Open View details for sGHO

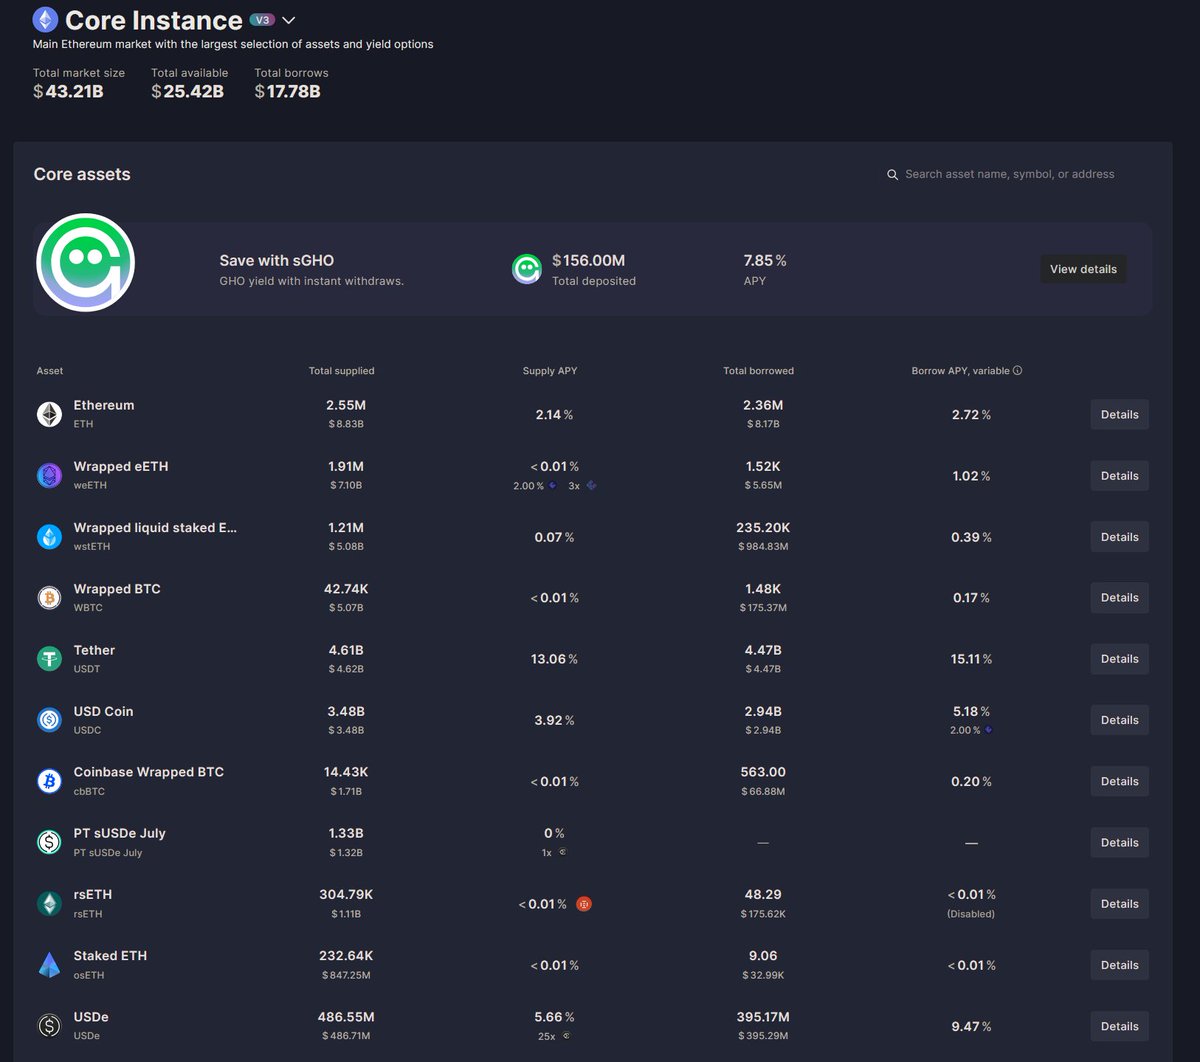coord(1083,269)
